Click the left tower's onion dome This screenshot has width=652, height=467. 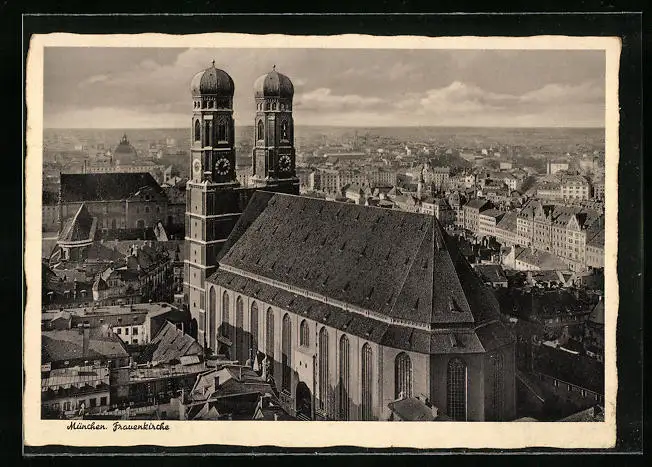pos(212,80)
